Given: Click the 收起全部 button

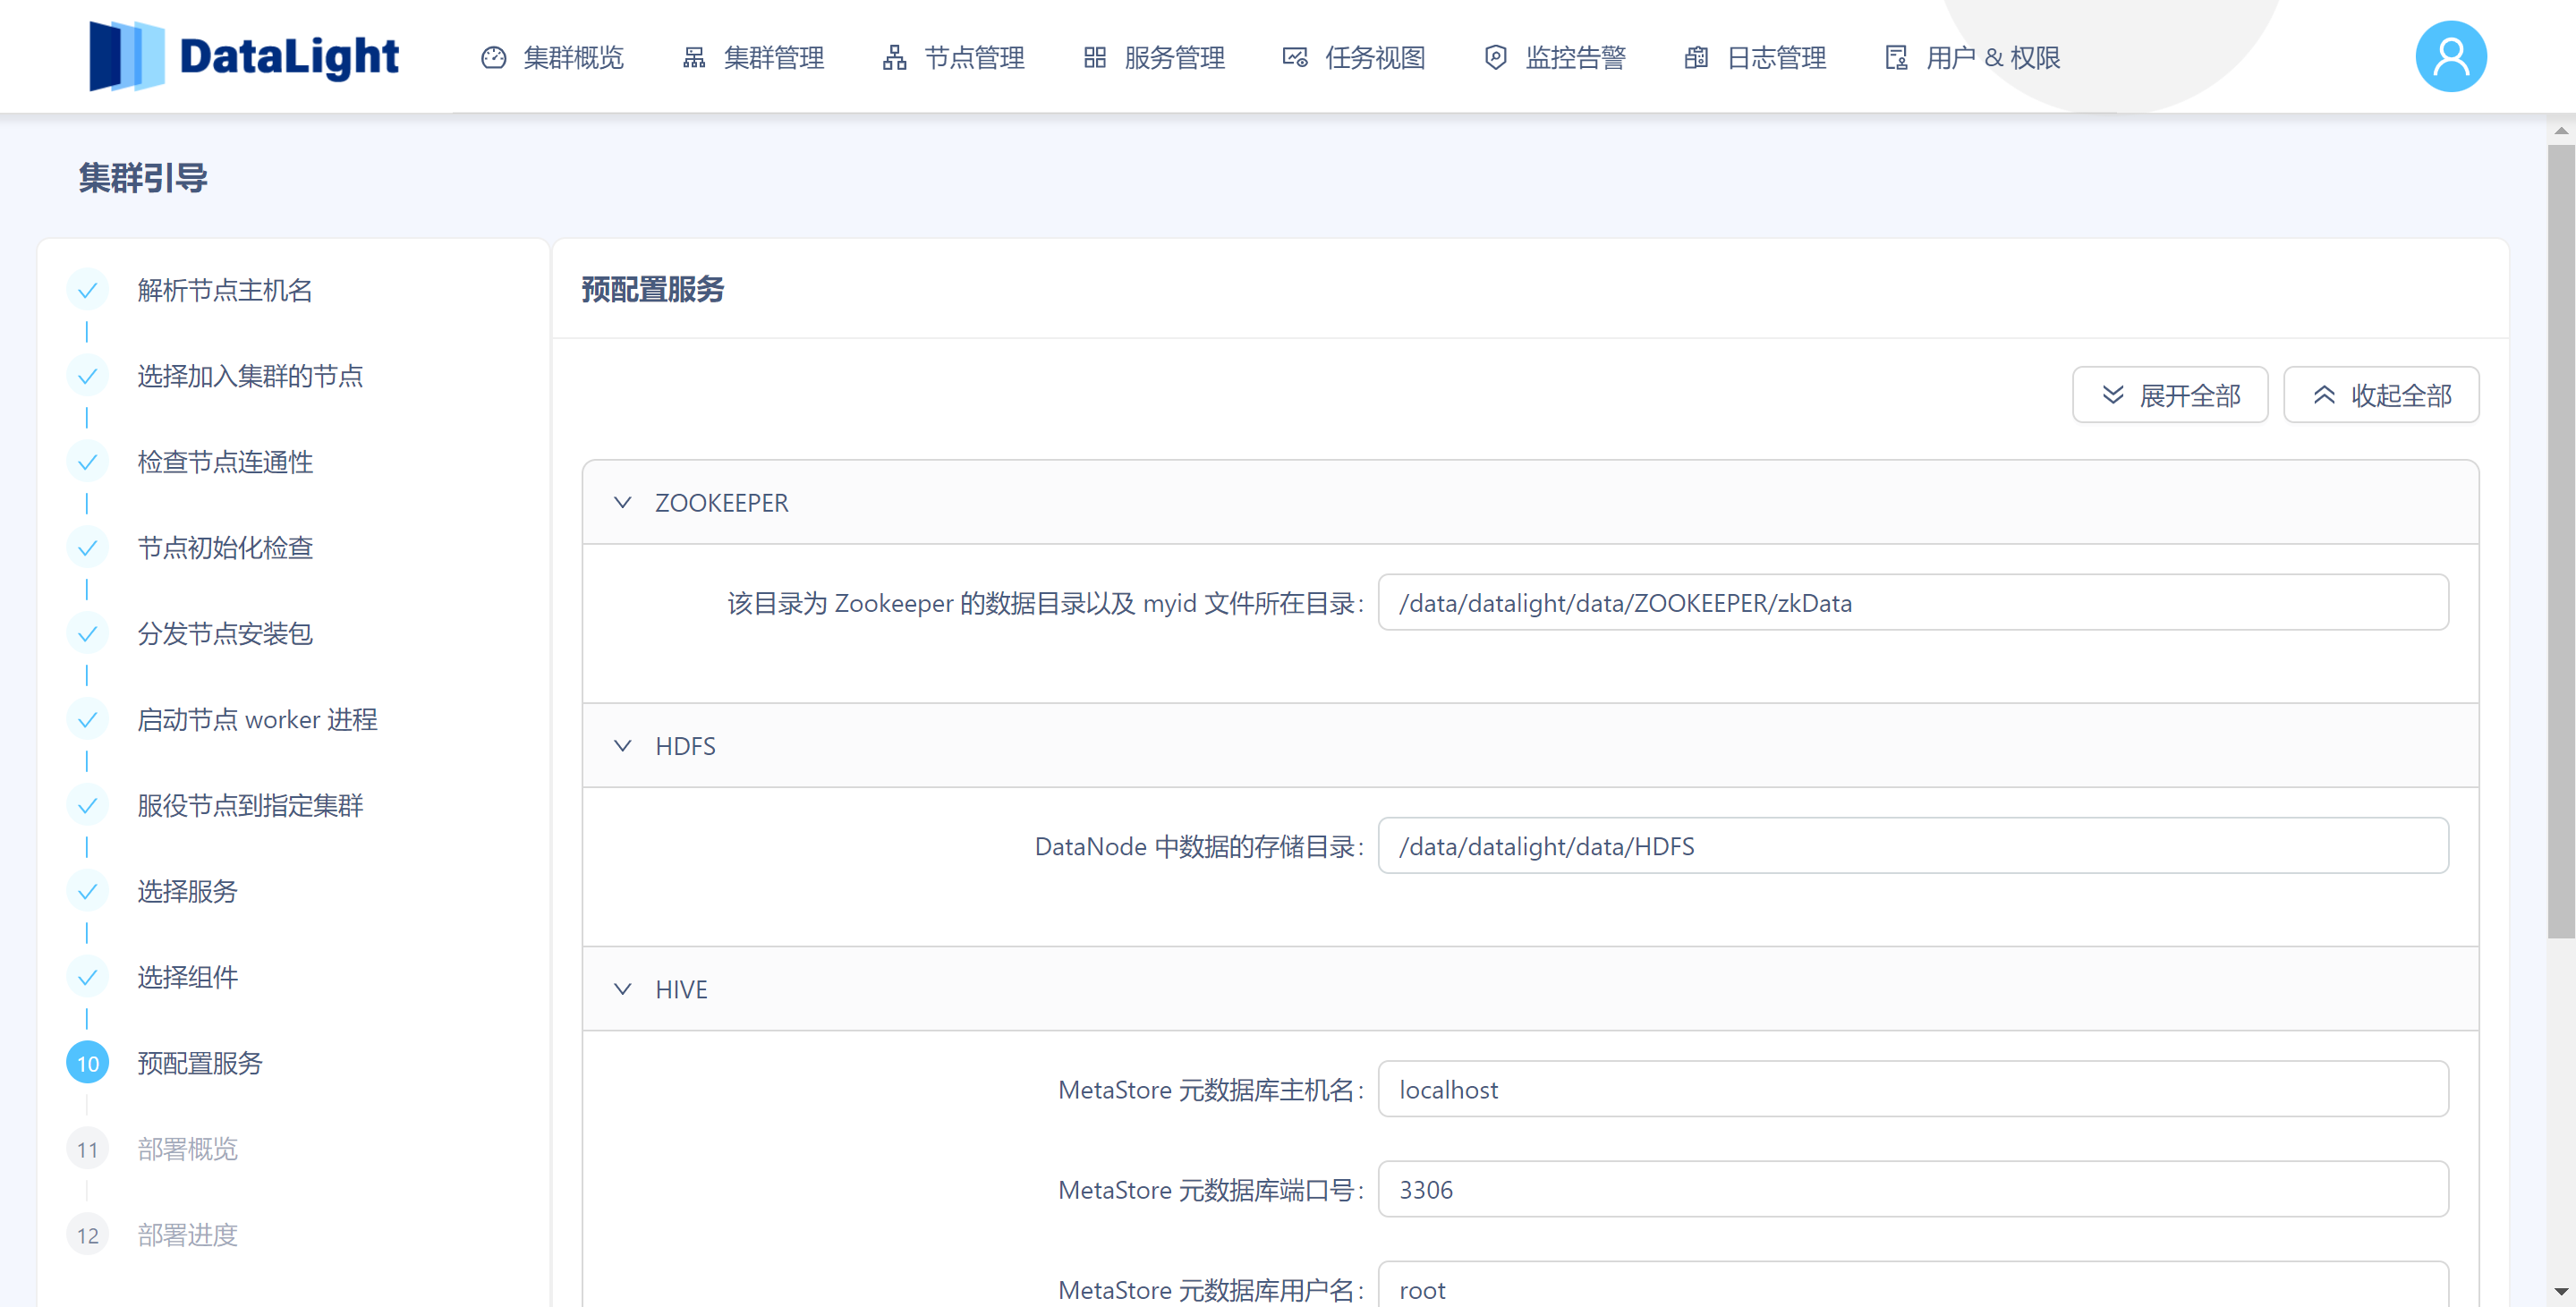Looking at the screenshot, I should click(x=2381, y=395).
